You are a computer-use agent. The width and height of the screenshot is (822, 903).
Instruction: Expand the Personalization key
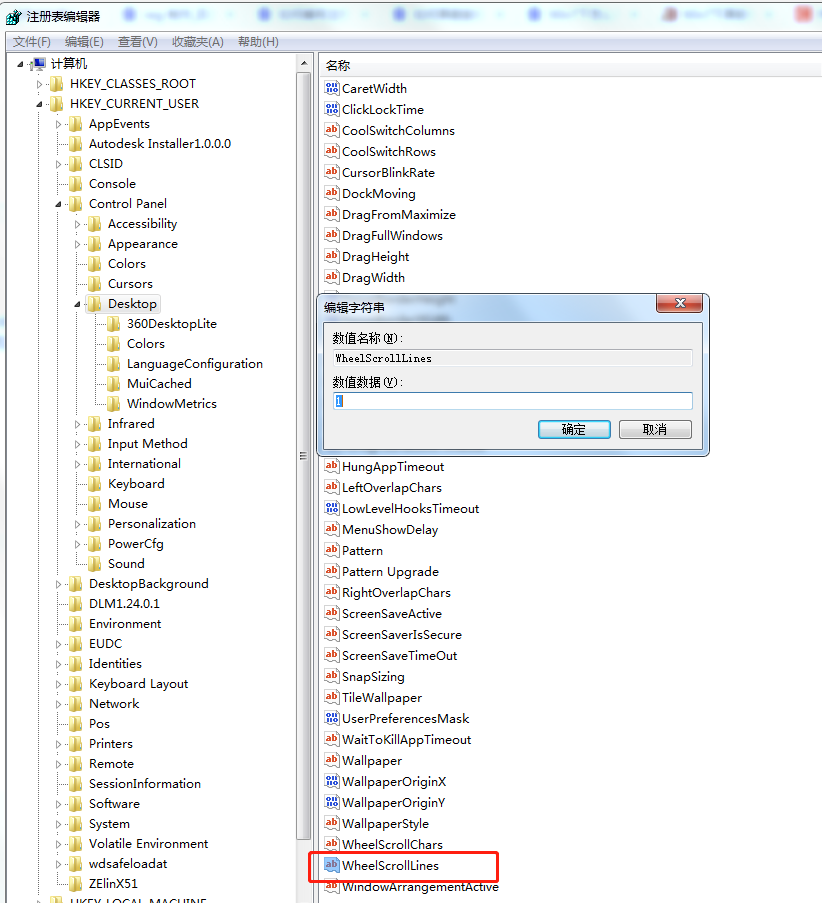click(x=77, y=524)
